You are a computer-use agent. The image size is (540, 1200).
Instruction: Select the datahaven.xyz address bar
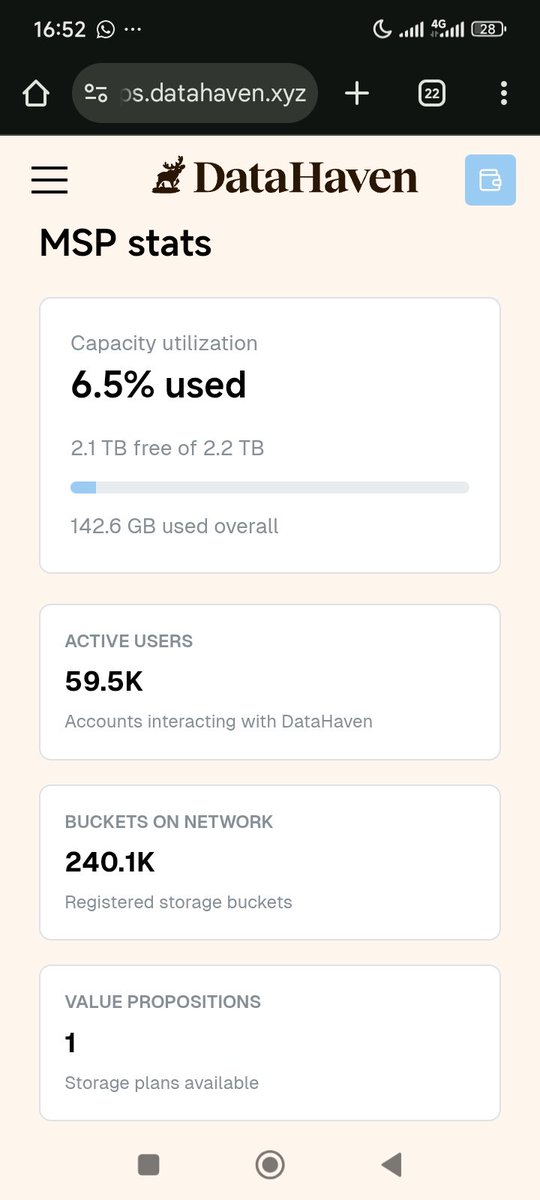pos(195,94)
